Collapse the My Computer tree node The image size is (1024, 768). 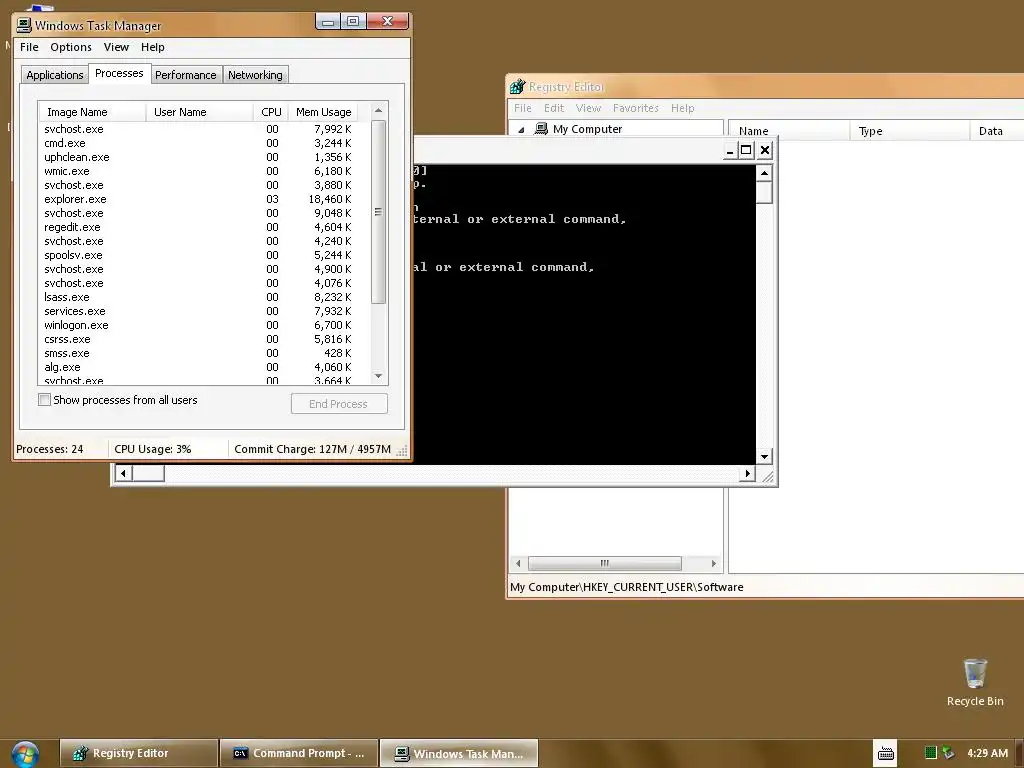point(521,129)
